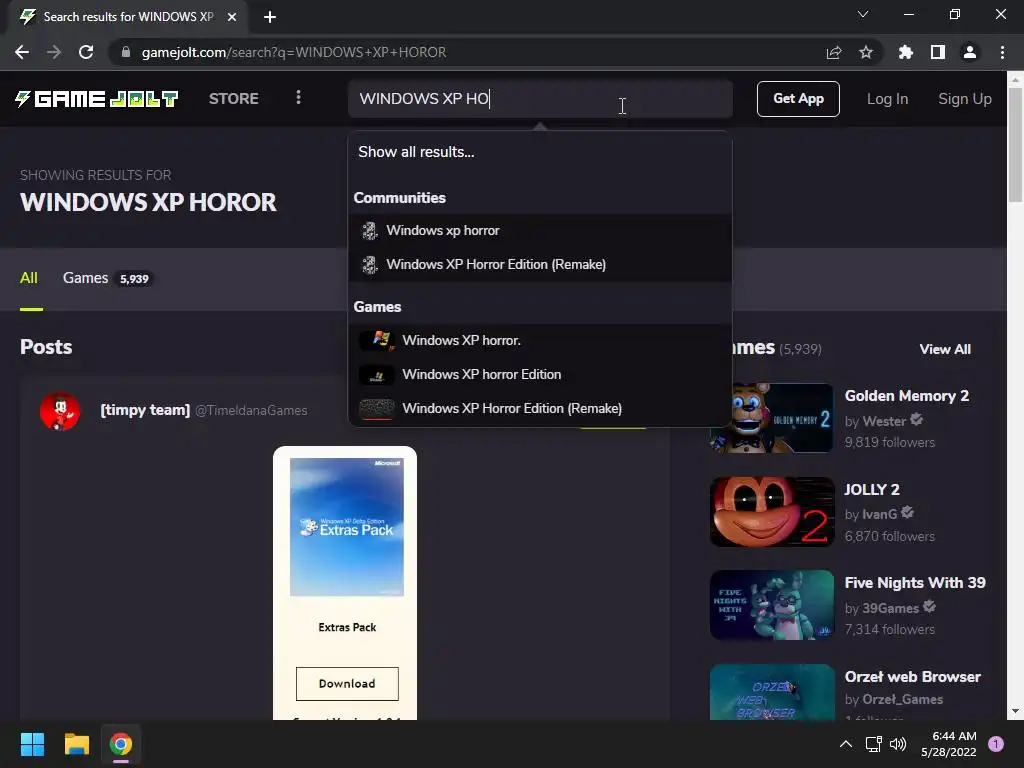Screen dimensions: 1024x768
Task: Switch to the Games 5,939 tab
Action: 108,278
